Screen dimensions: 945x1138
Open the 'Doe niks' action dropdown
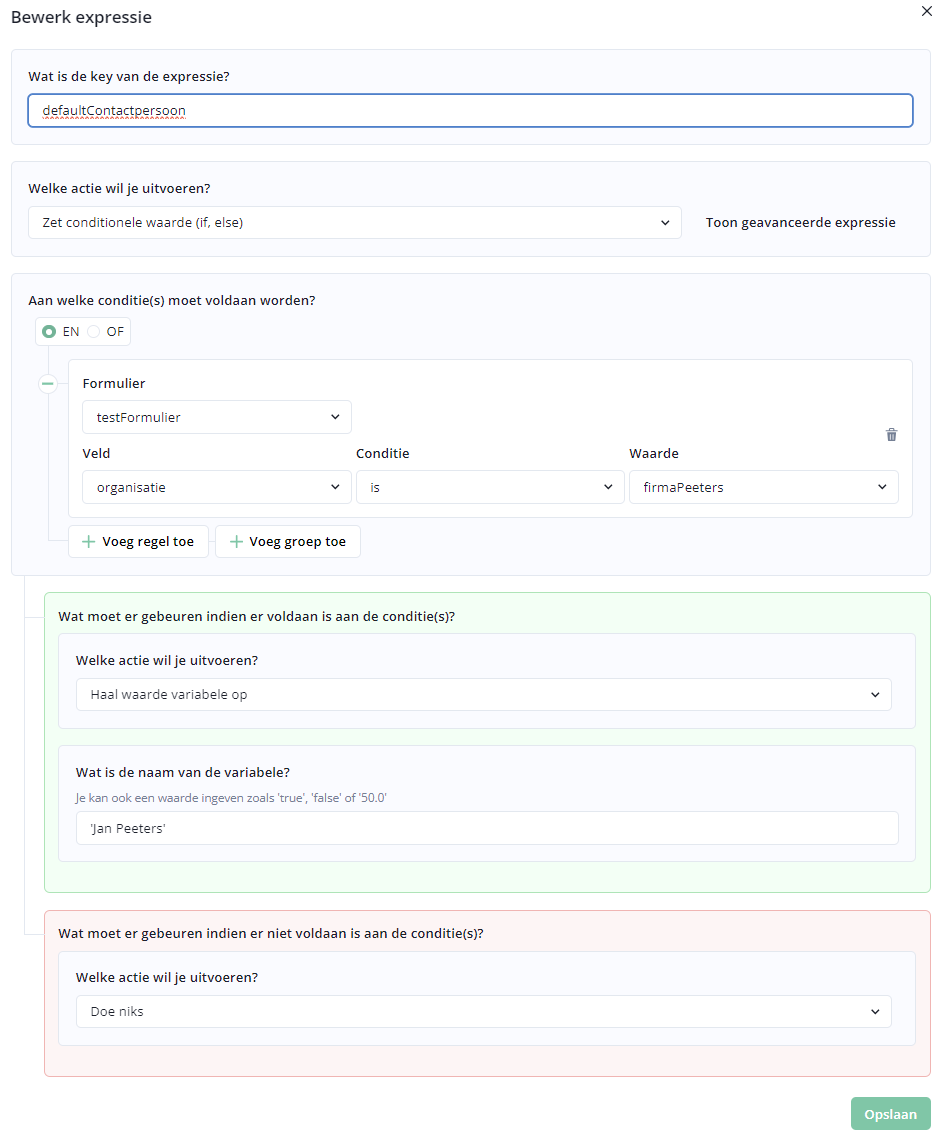(x=484, y=1011)
